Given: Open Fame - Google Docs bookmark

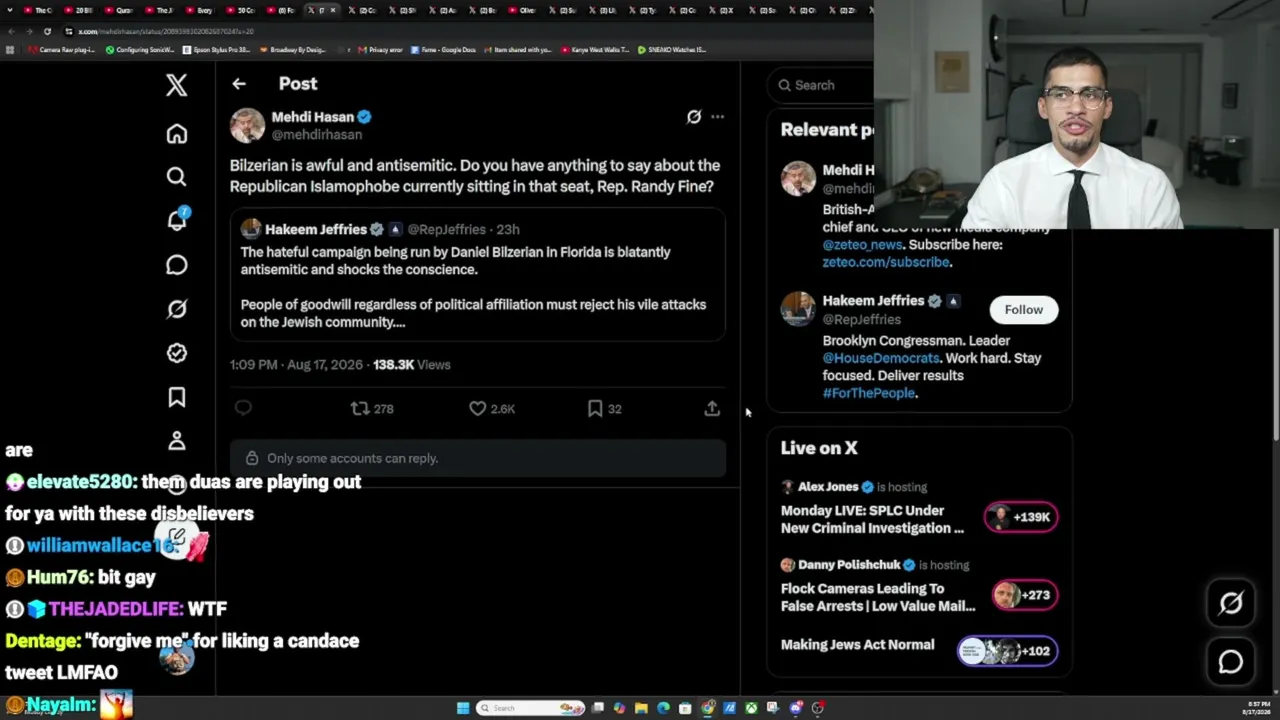Looking at the screenshot, I should click(444, 50).
